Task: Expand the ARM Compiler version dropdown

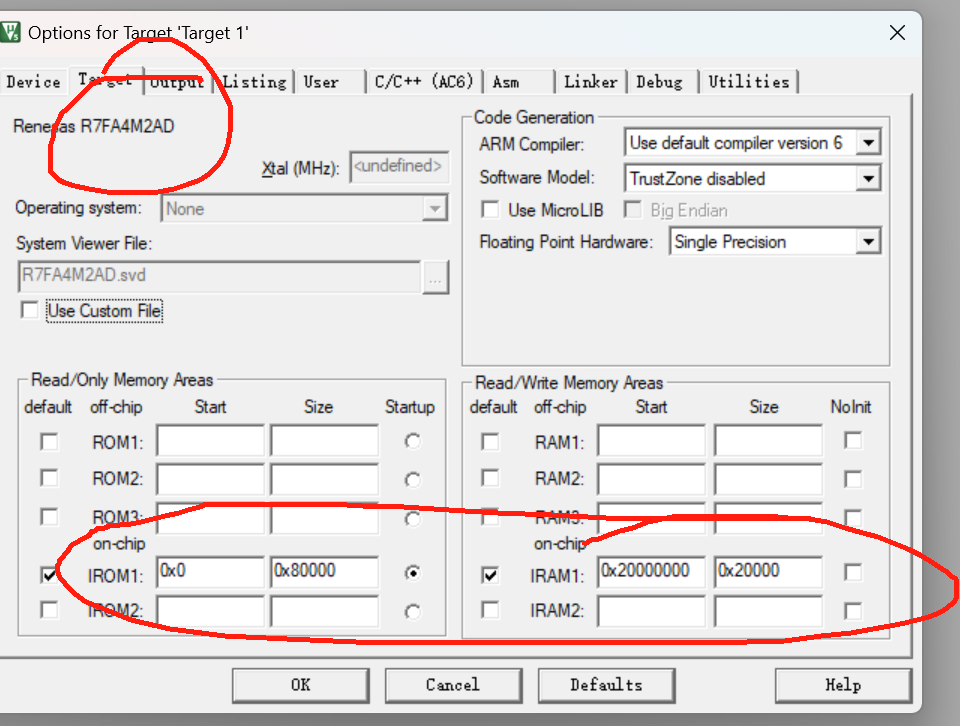Action: coord(868,143)
